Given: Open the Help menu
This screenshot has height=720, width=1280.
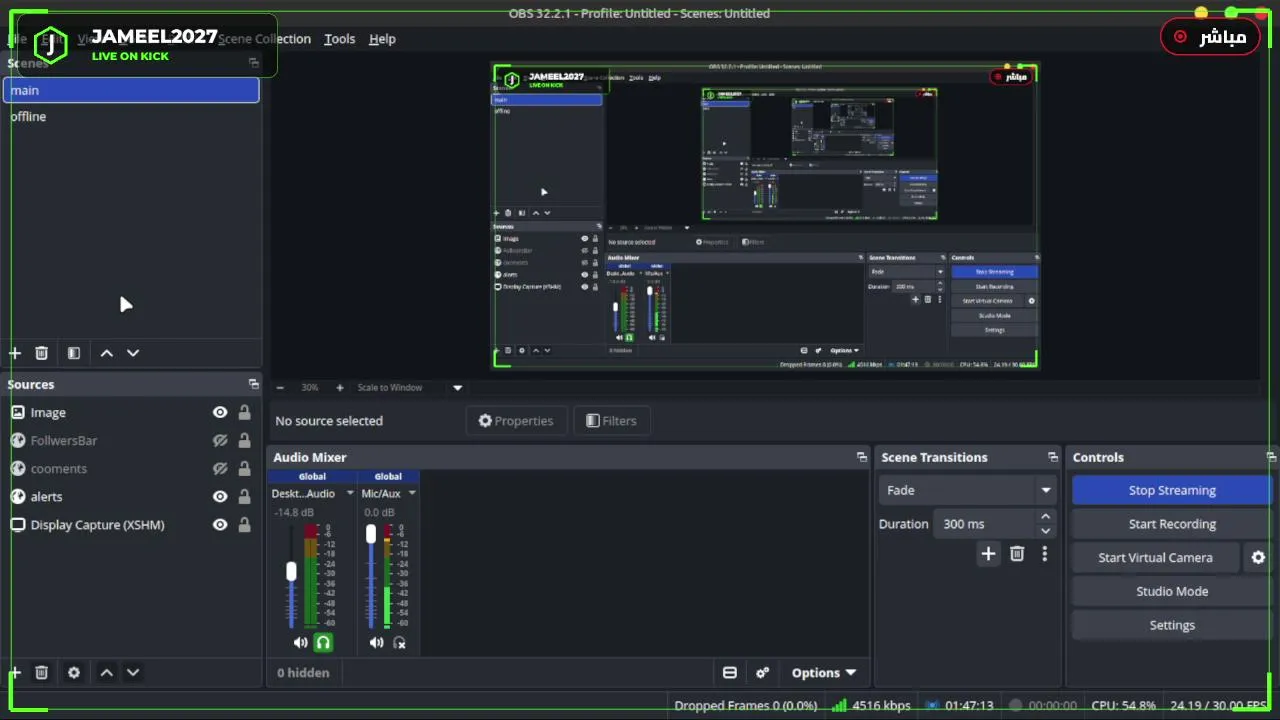Looking at the screenshot, I should pos(383,39).
